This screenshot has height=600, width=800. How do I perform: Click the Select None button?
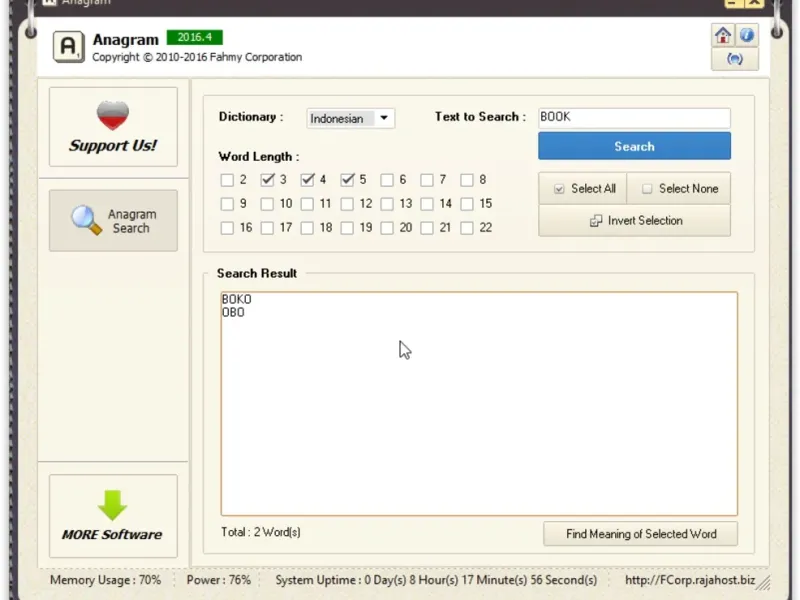(679, 189)
